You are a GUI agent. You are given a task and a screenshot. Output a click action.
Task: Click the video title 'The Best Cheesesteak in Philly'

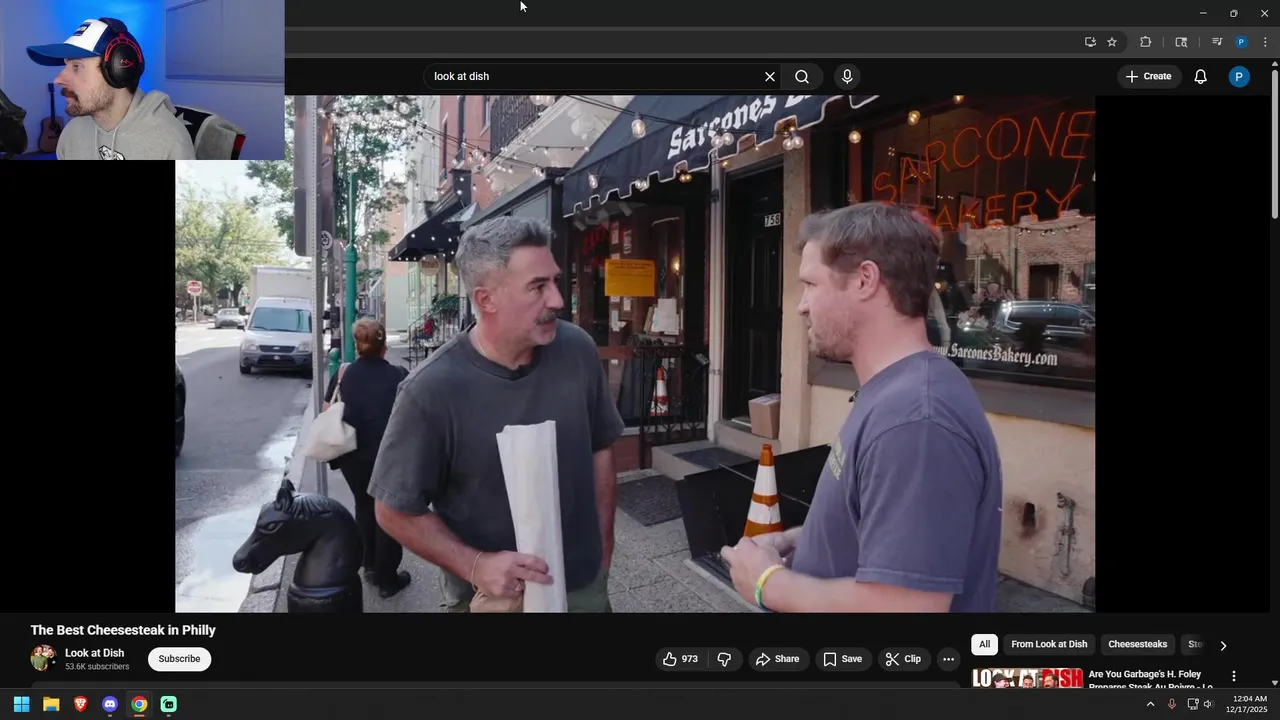(x=123, y=630)
